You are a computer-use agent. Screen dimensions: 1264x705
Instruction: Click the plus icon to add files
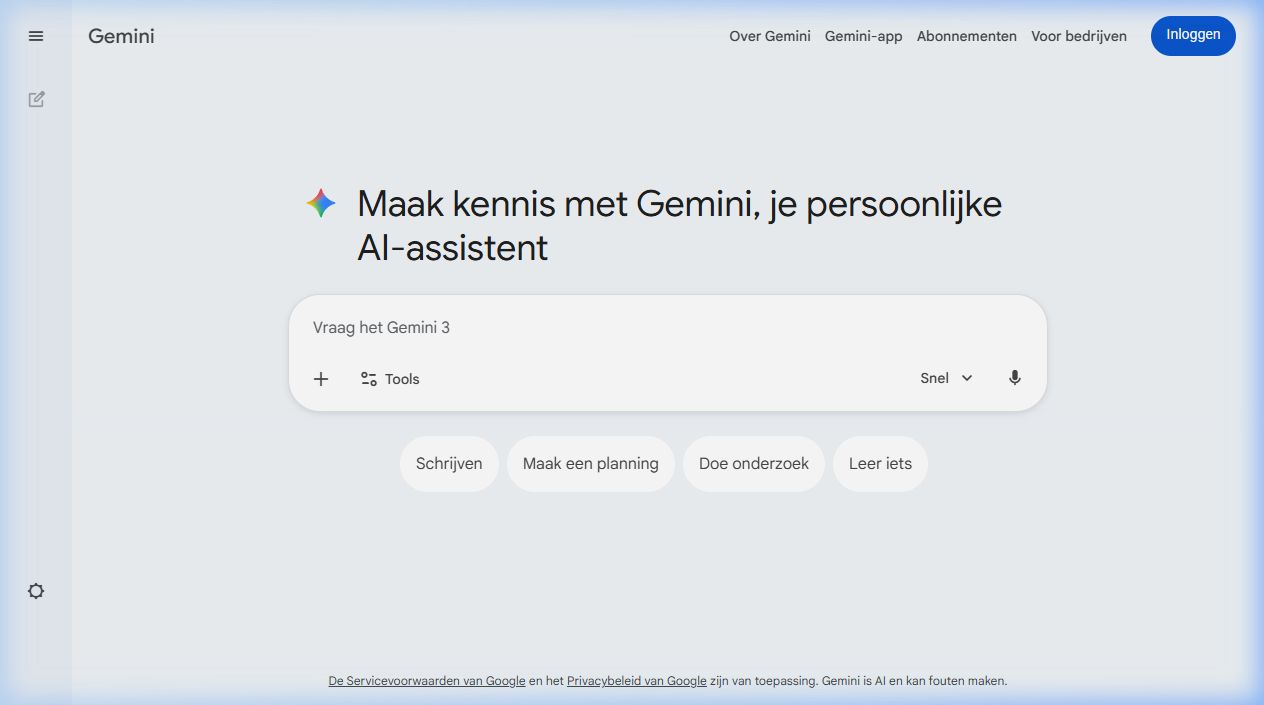click(x=321, y=379)
